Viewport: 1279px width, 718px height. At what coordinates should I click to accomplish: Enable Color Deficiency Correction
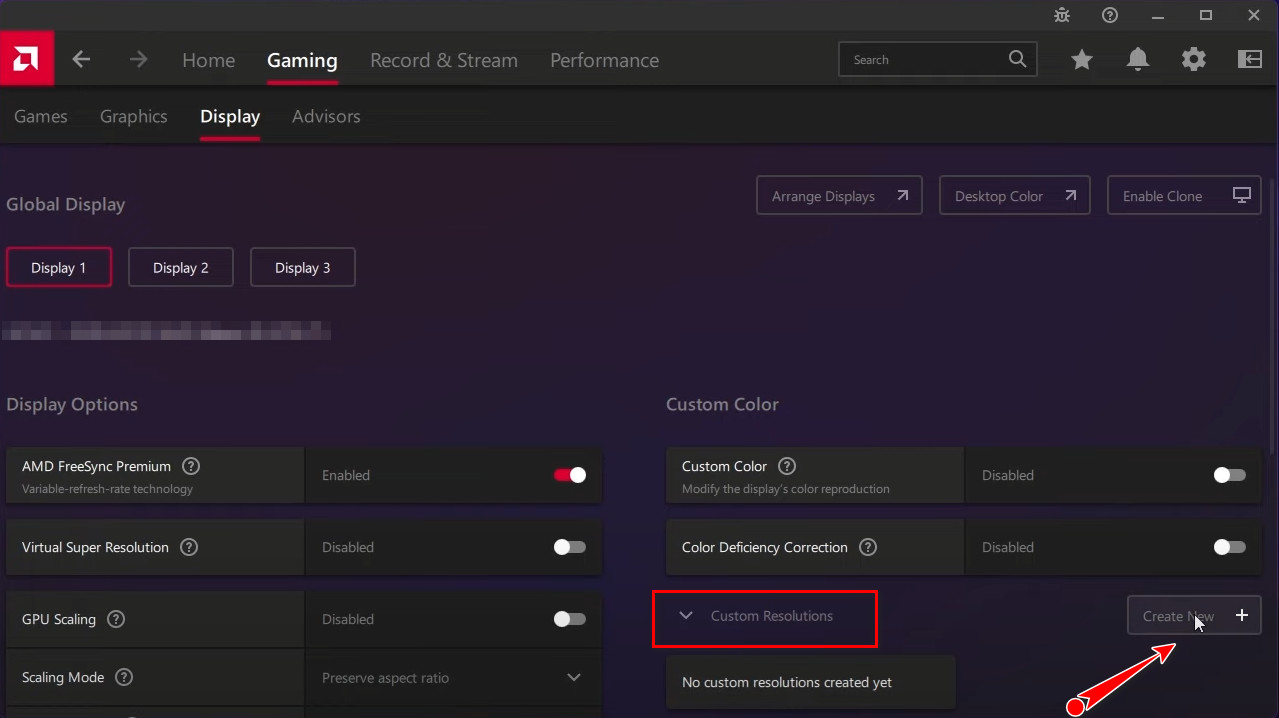click(1229, 547)
